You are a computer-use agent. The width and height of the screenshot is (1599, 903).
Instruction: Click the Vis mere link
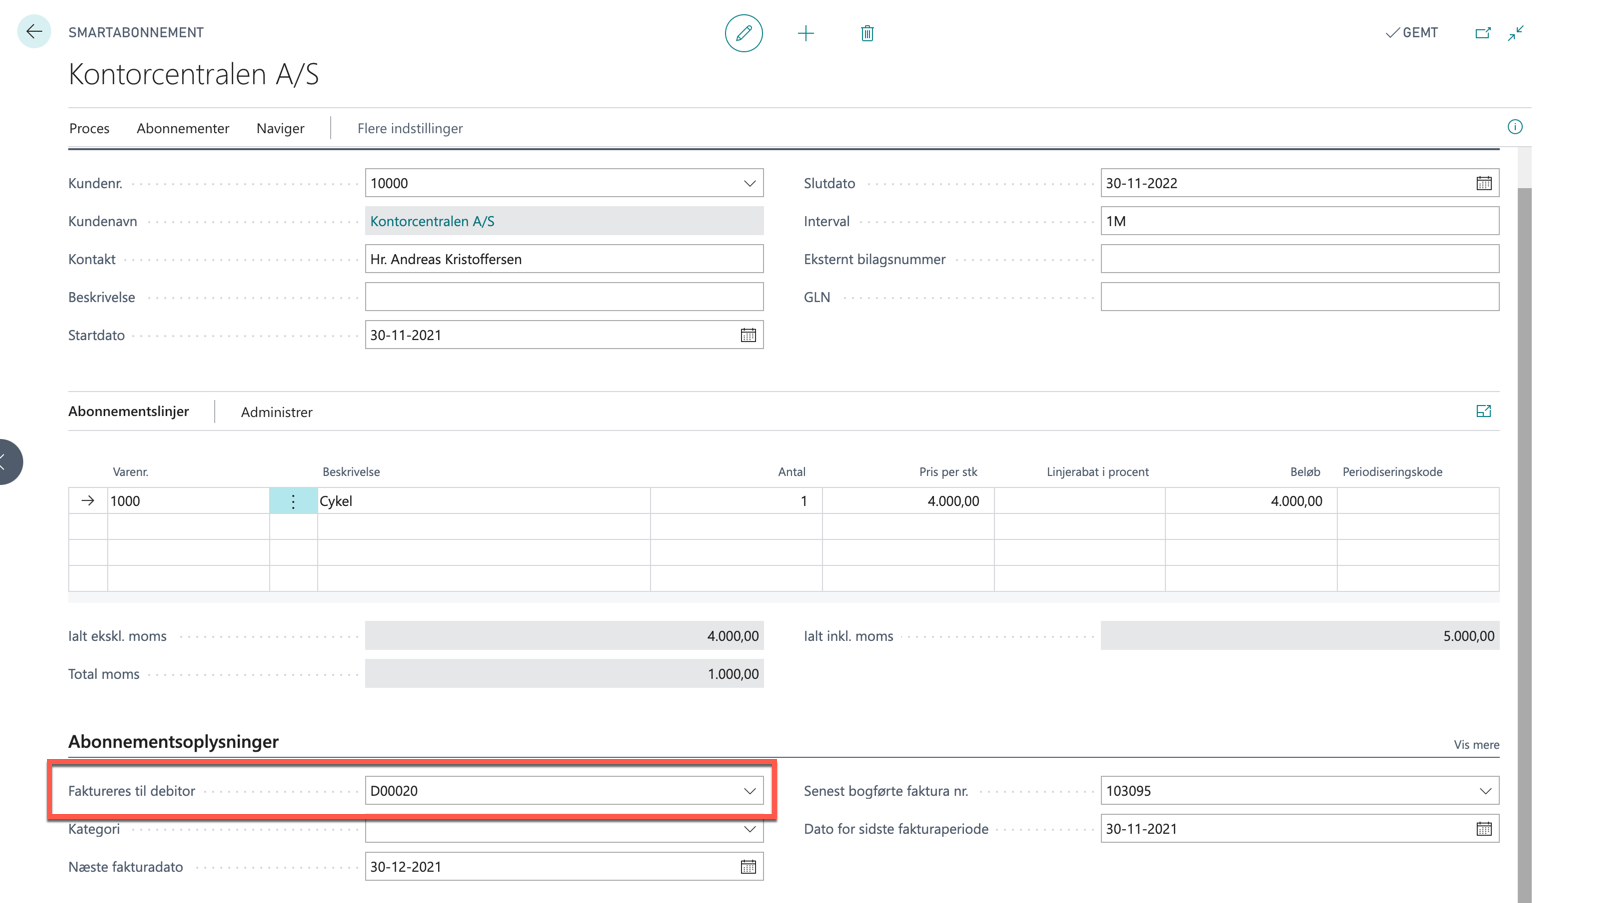1476,745
